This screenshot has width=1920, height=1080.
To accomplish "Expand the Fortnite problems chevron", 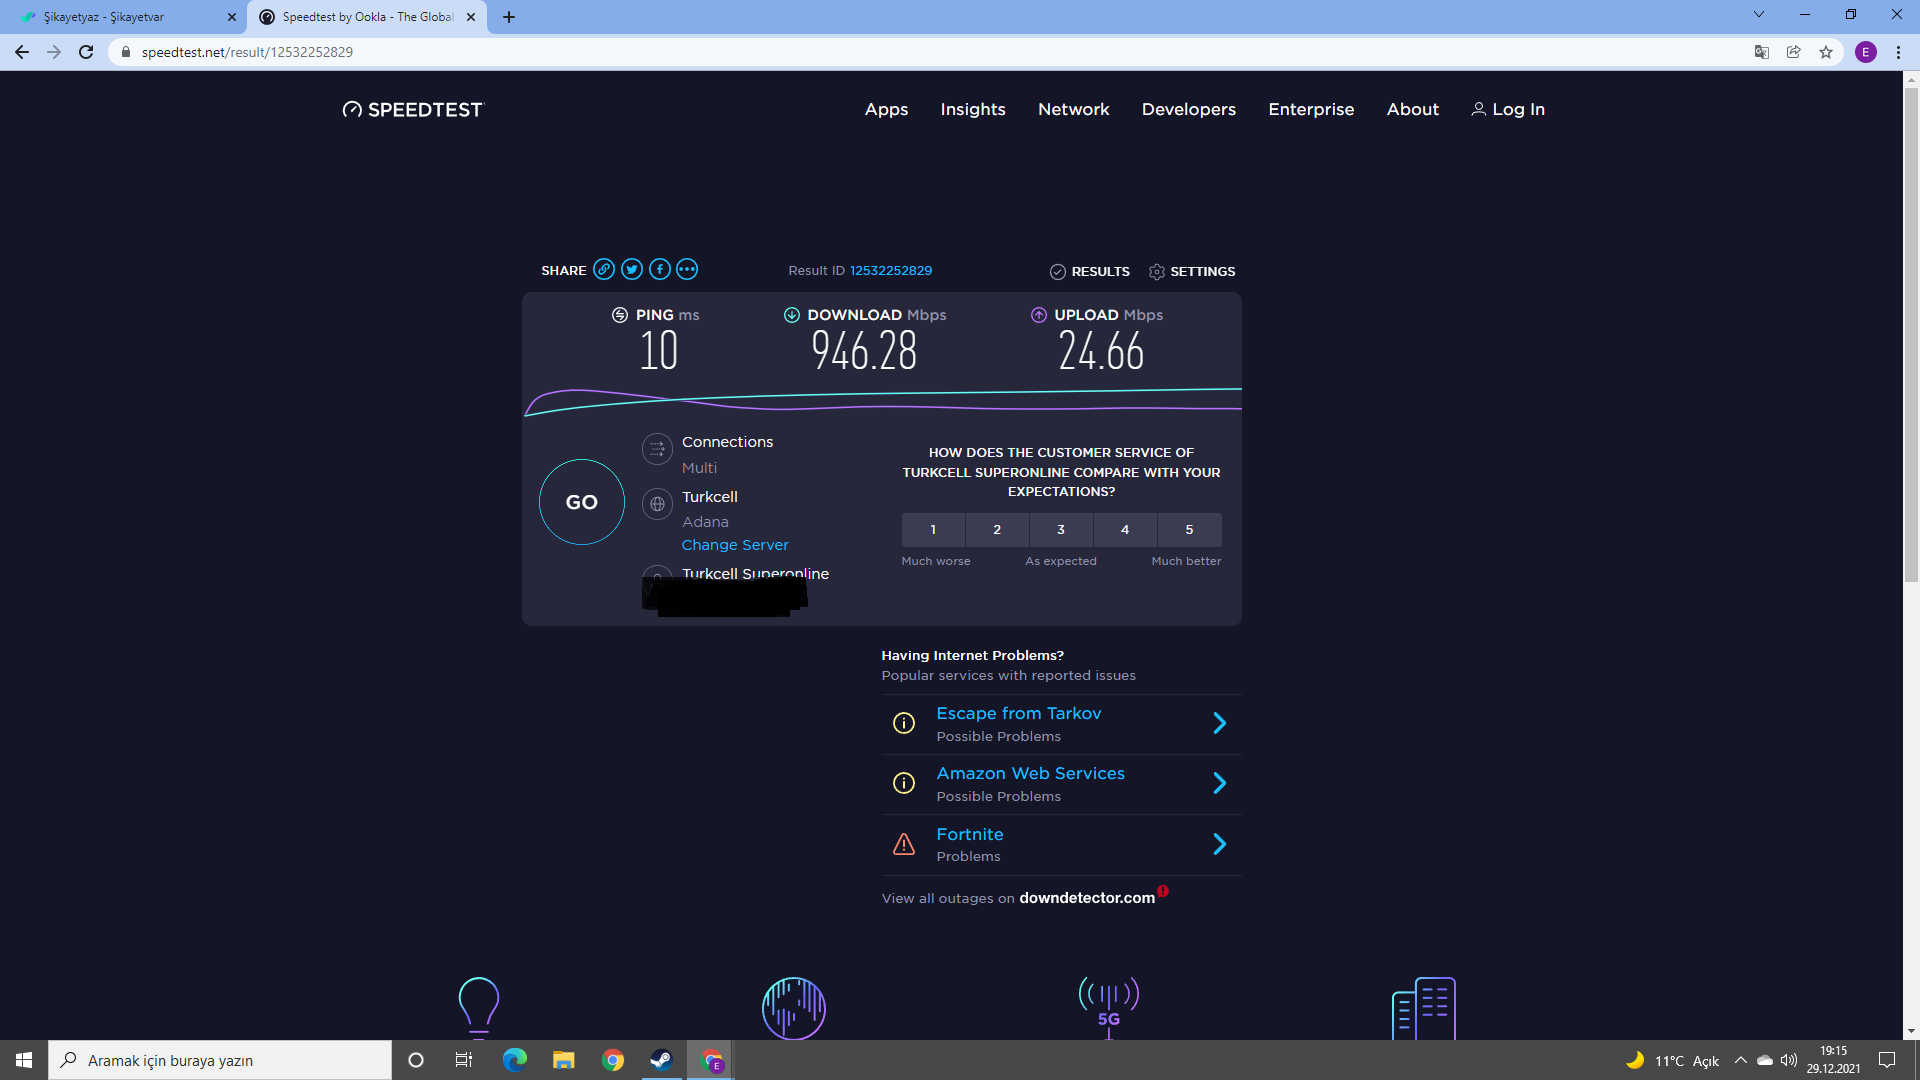I will click(1219, 844).
